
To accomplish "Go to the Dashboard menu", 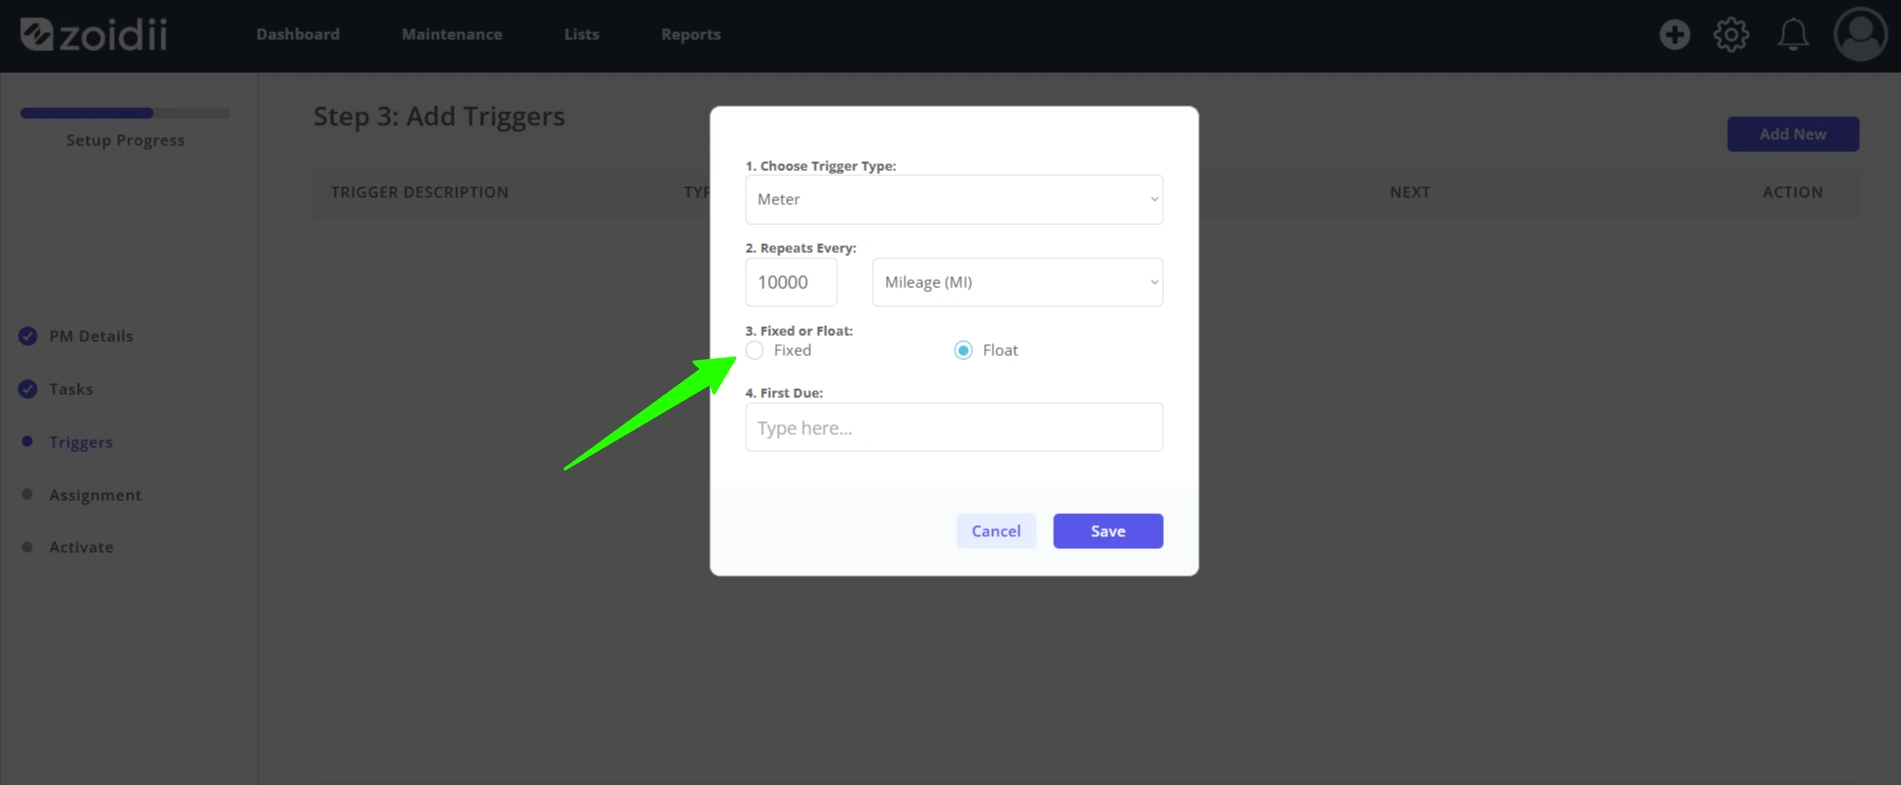I will pos(298,34).
